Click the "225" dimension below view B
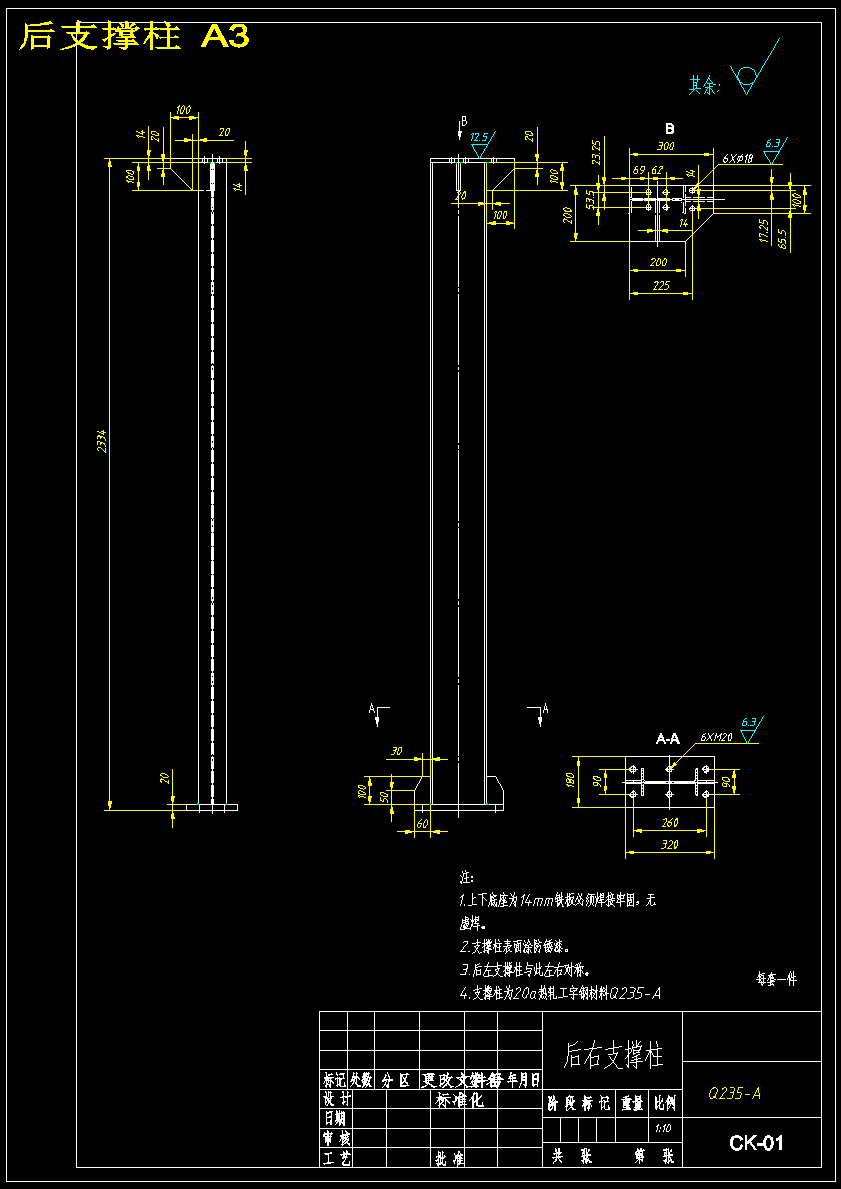841x1189 pixels. point(661,285)
